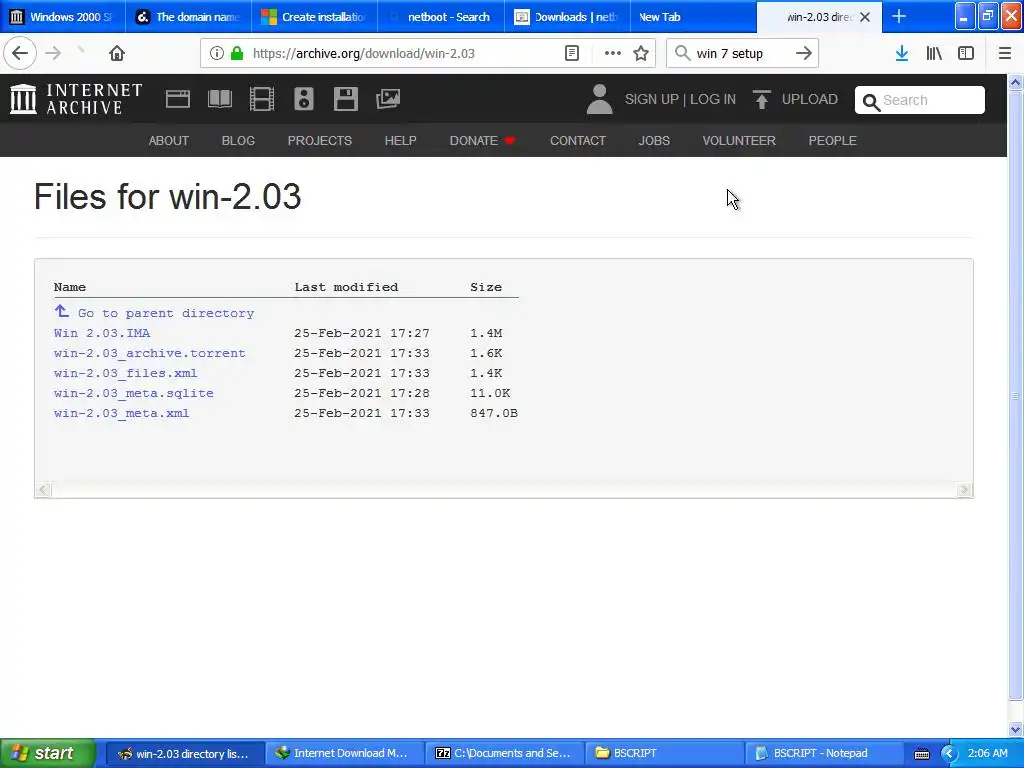
Task: Click the user avatar icon
Action: (600, 99)
